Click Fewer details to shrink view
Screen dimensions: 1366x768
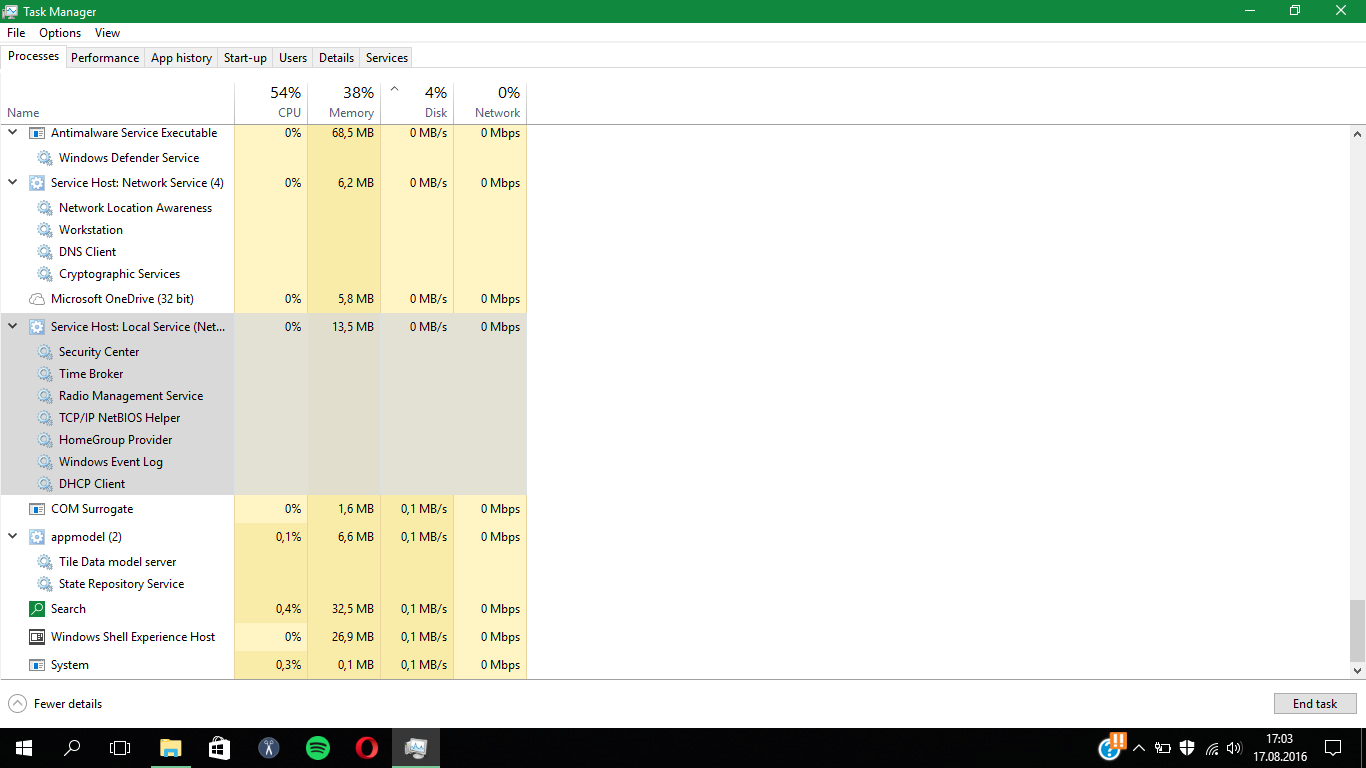point(56,704)
